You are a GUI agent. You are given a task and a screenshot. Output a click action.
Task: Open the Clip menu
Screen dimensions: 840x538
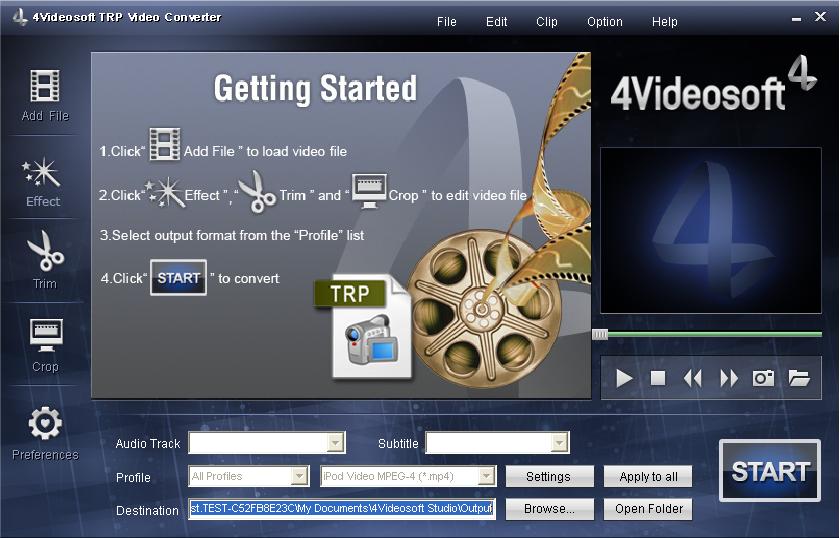546,22
